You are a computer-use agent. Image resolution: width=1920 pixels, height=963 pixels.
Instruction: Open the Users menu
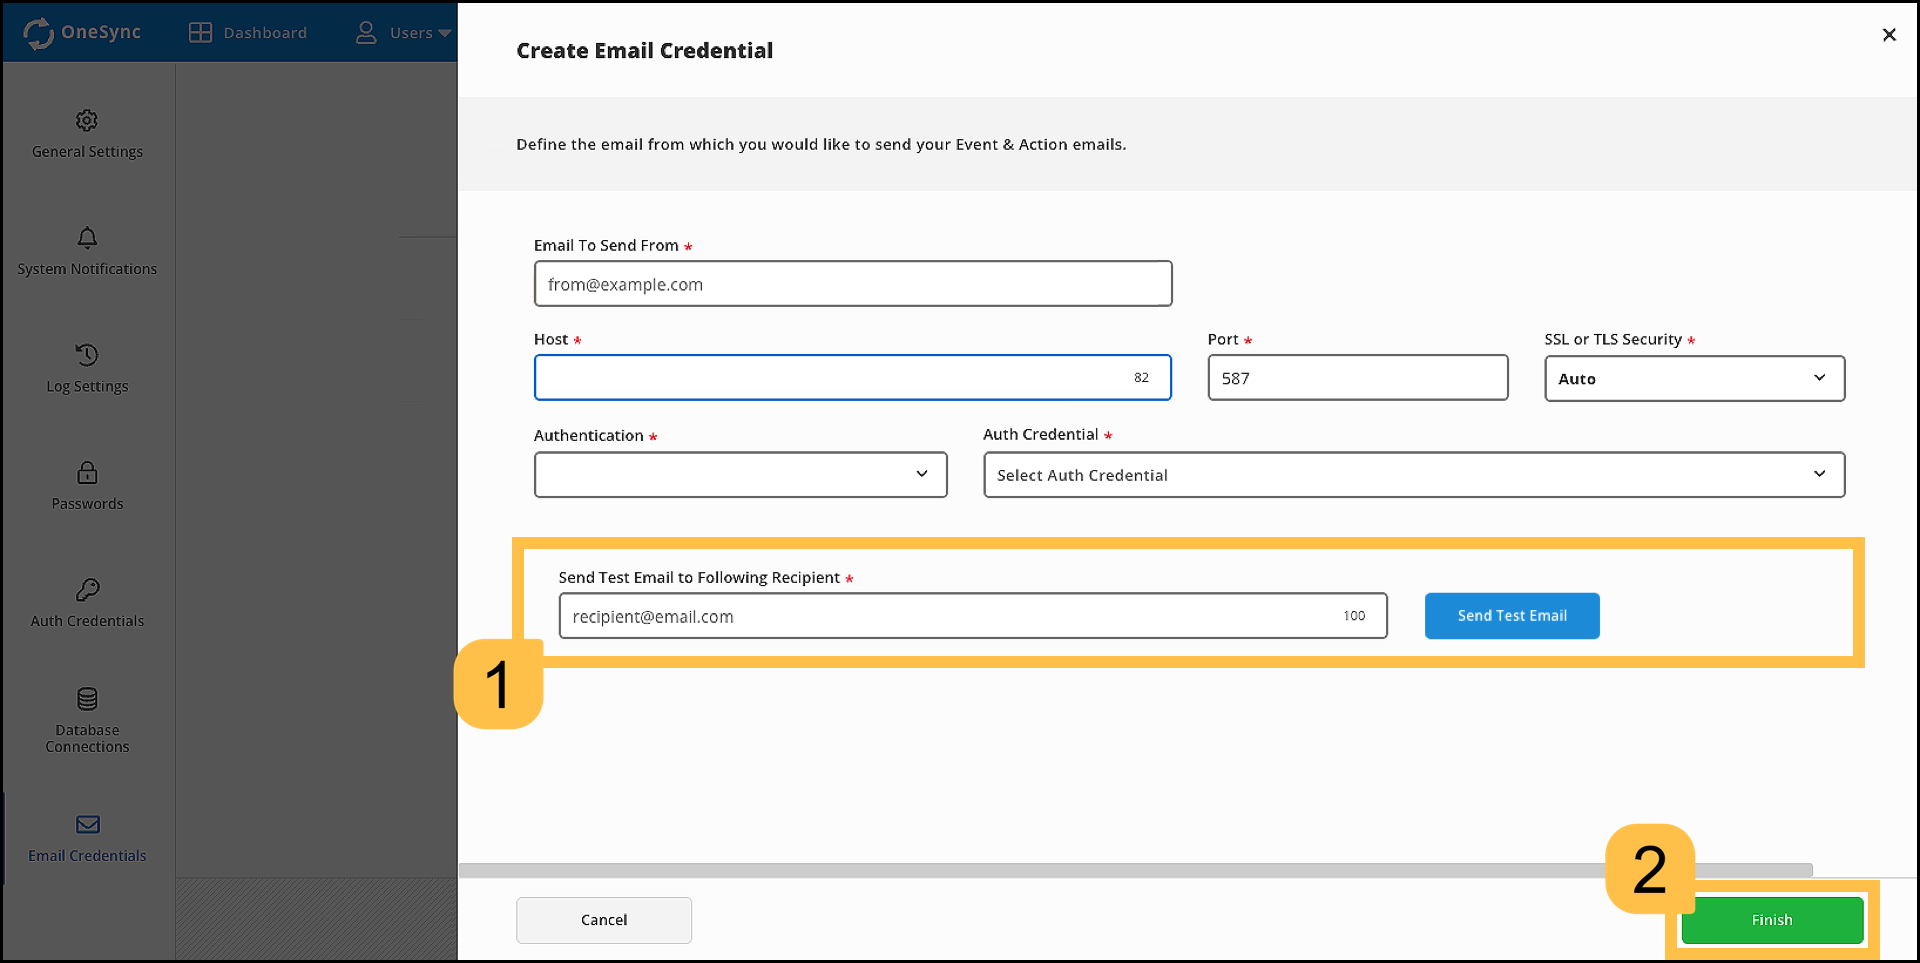(x=411, y=32)
